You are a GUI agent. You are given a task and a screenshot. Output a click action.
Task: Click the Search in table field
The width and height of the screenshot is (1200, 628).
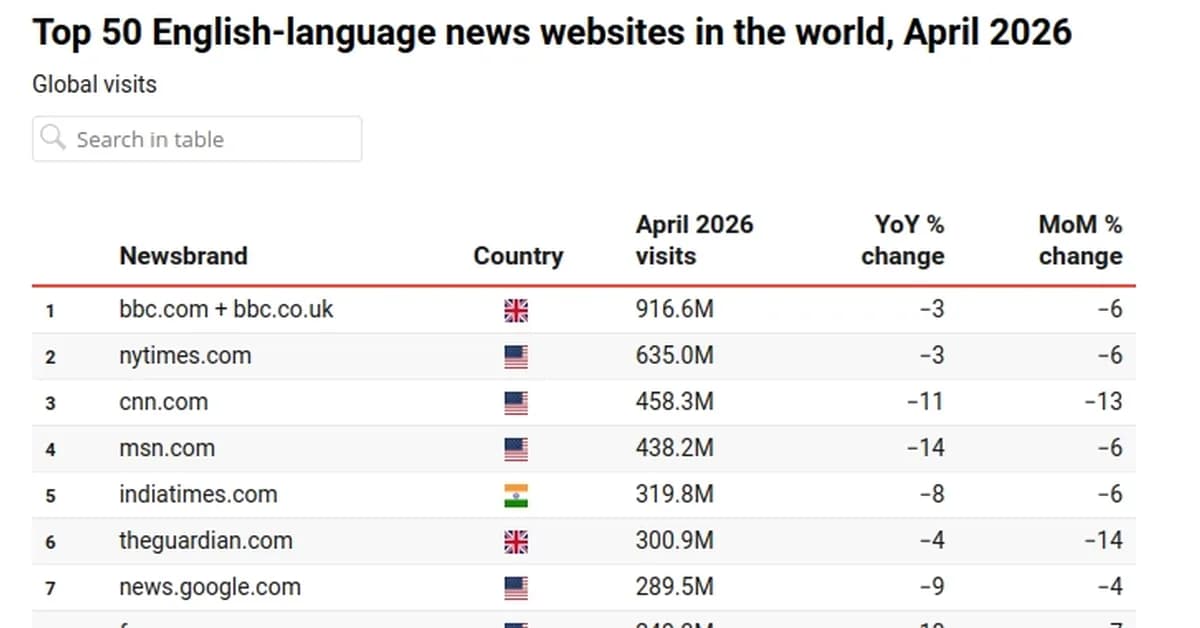(197, 139)
